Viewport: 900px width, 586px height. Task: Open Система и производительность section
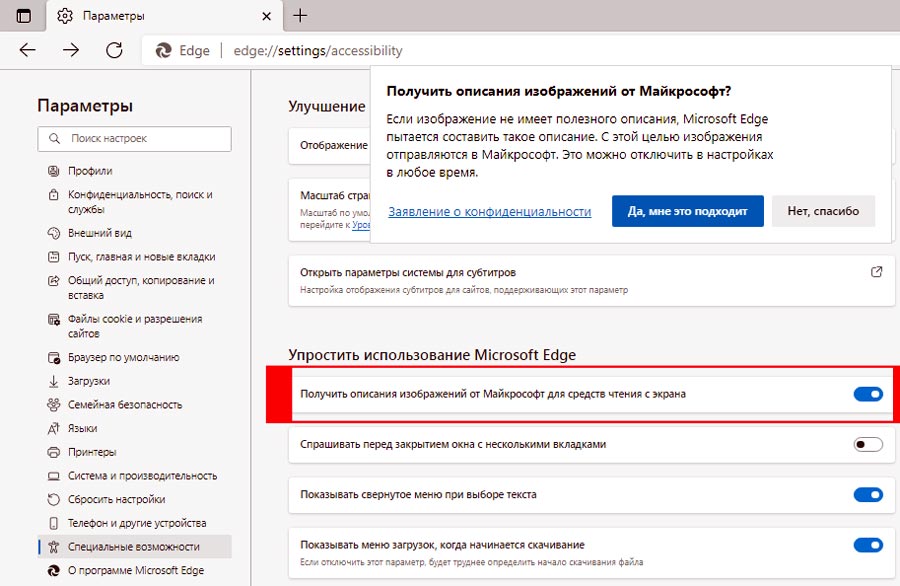pos(142,476)
